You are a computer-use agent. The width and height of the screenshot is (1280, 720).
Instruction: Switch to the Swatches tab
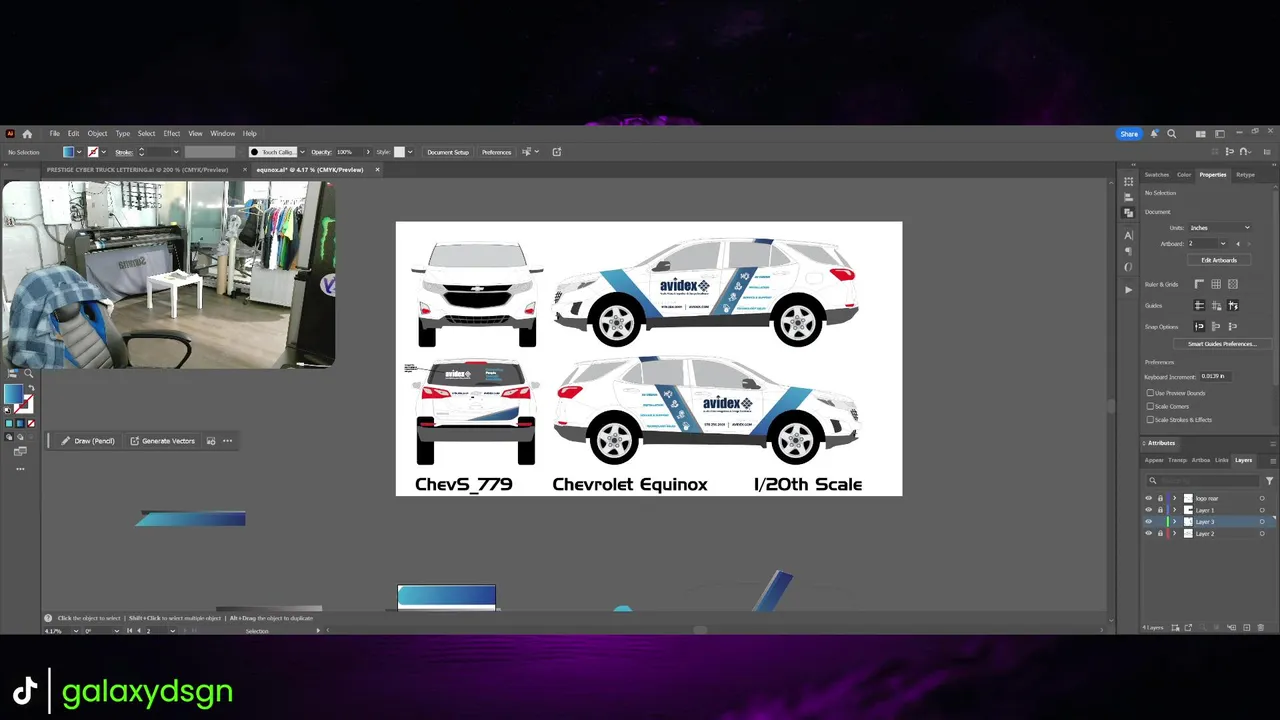click(1157, 175)
